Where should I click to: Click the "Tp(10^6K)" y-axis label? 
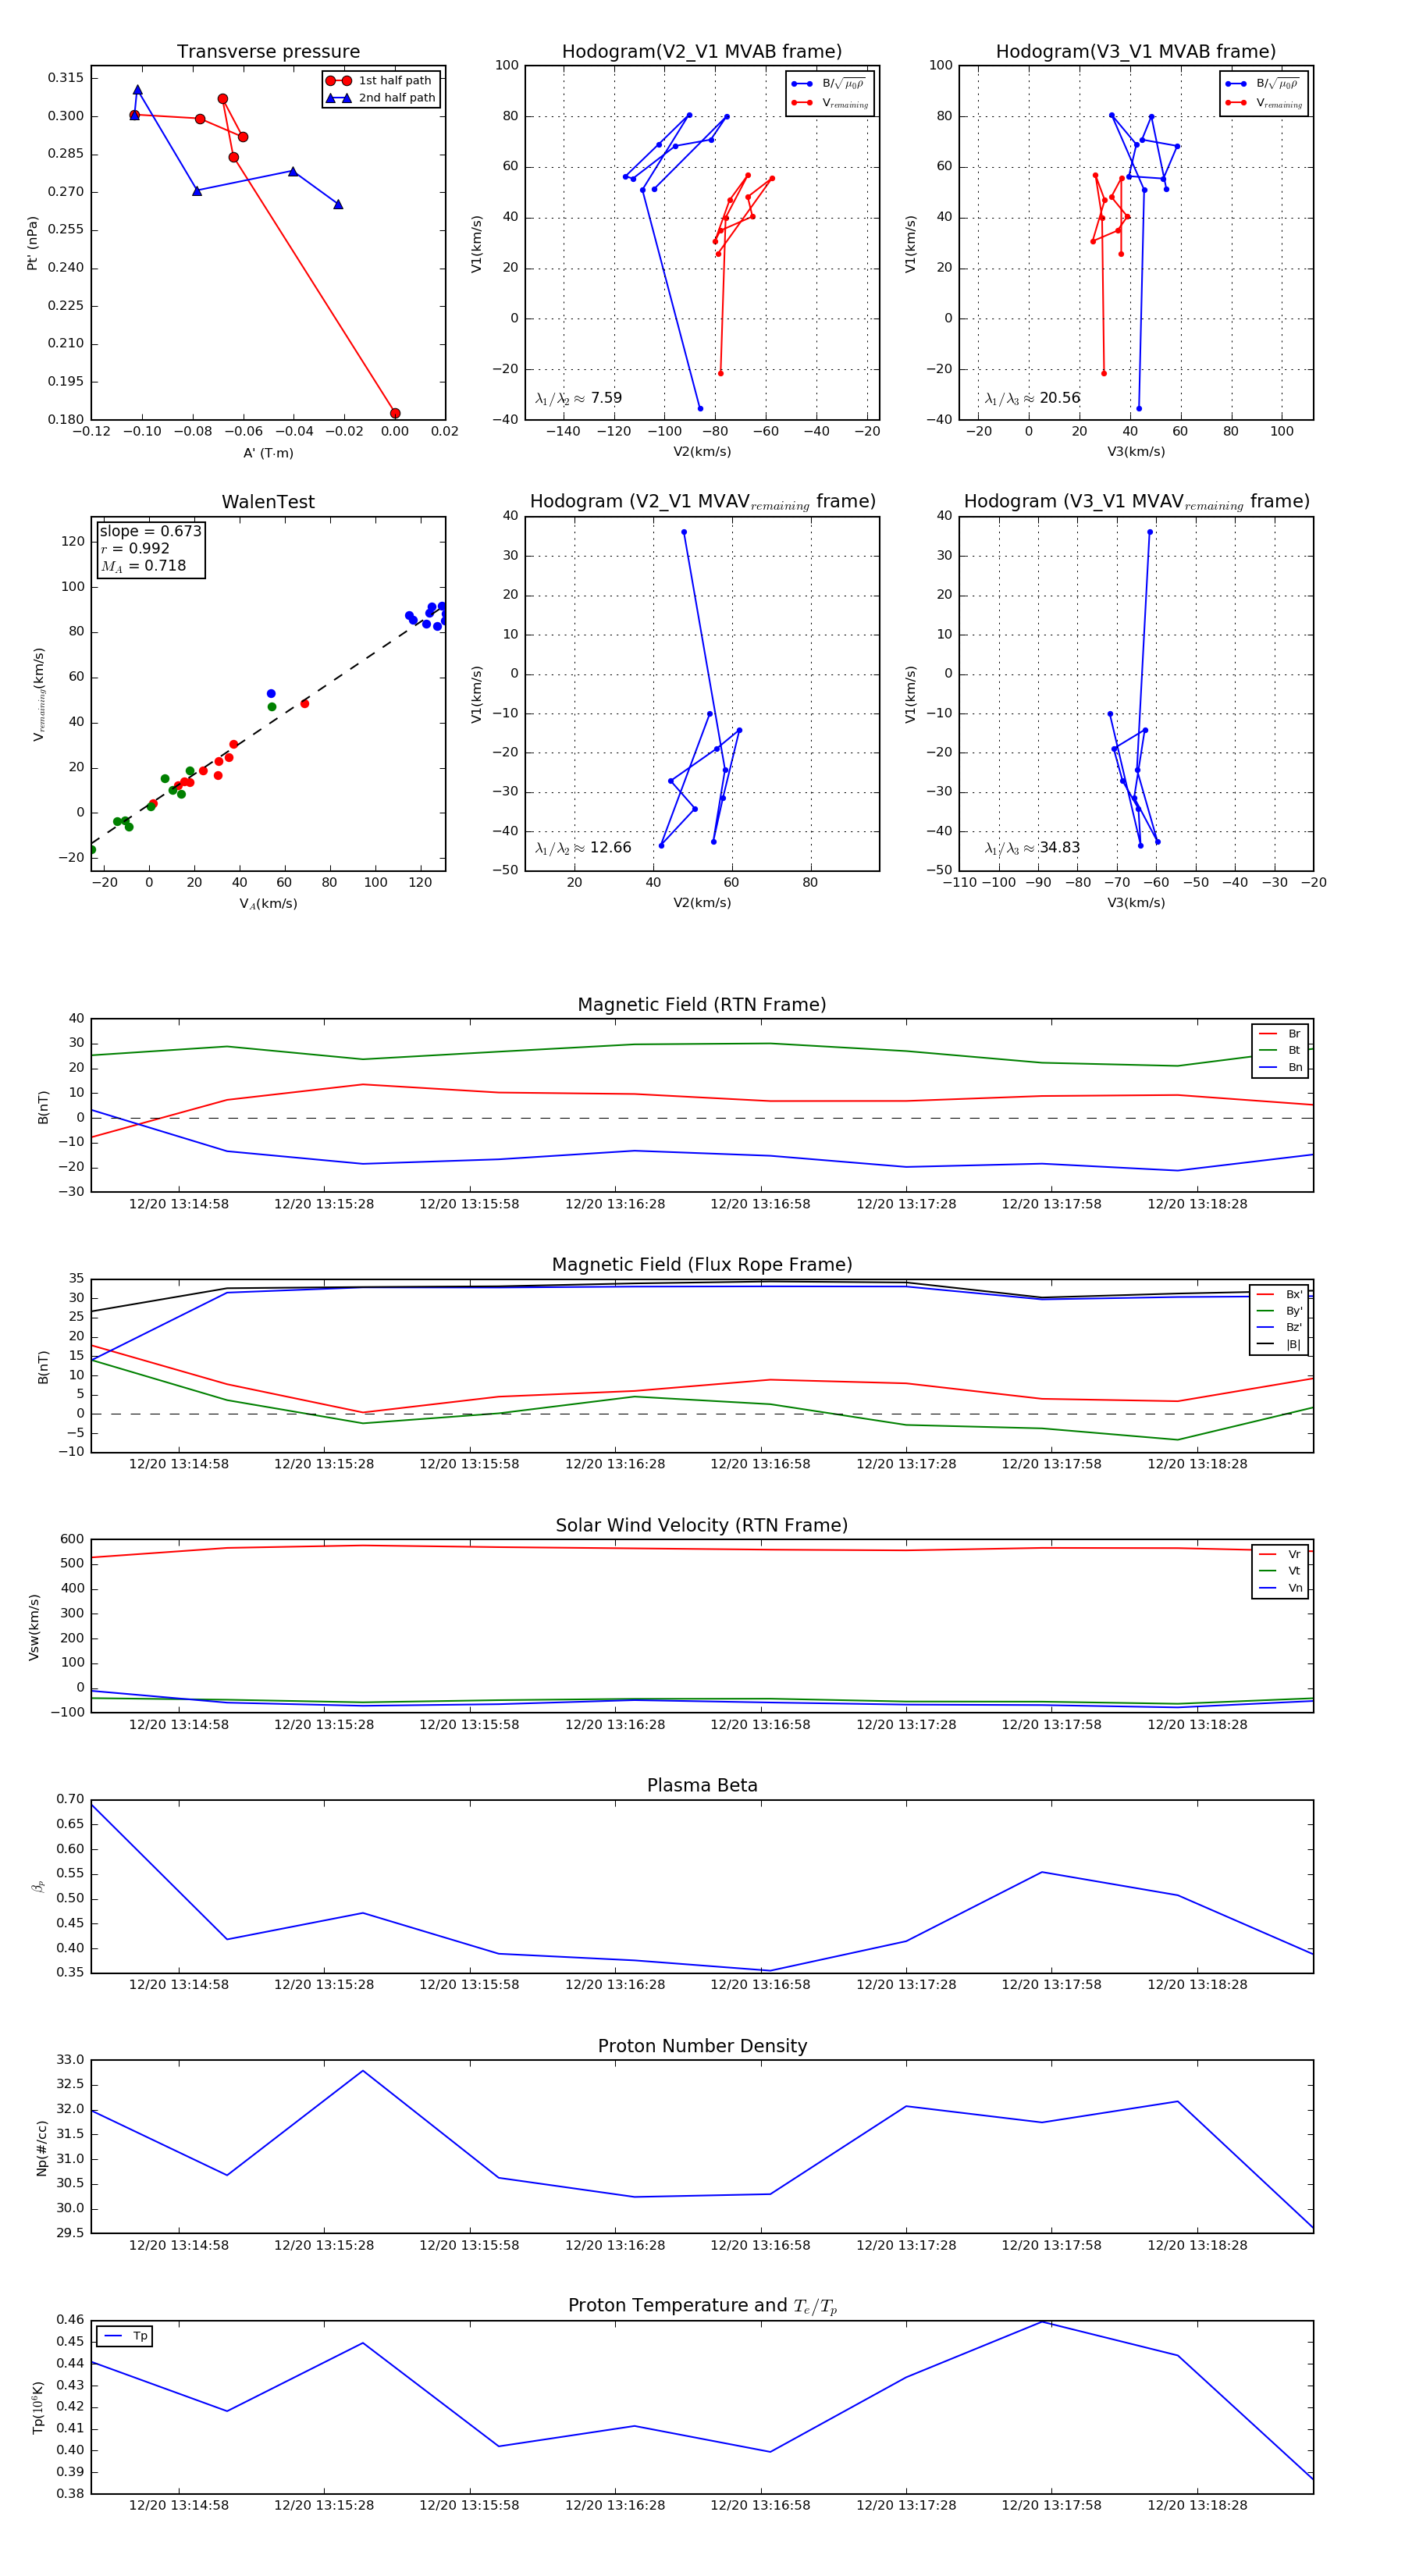(38, 2407)
